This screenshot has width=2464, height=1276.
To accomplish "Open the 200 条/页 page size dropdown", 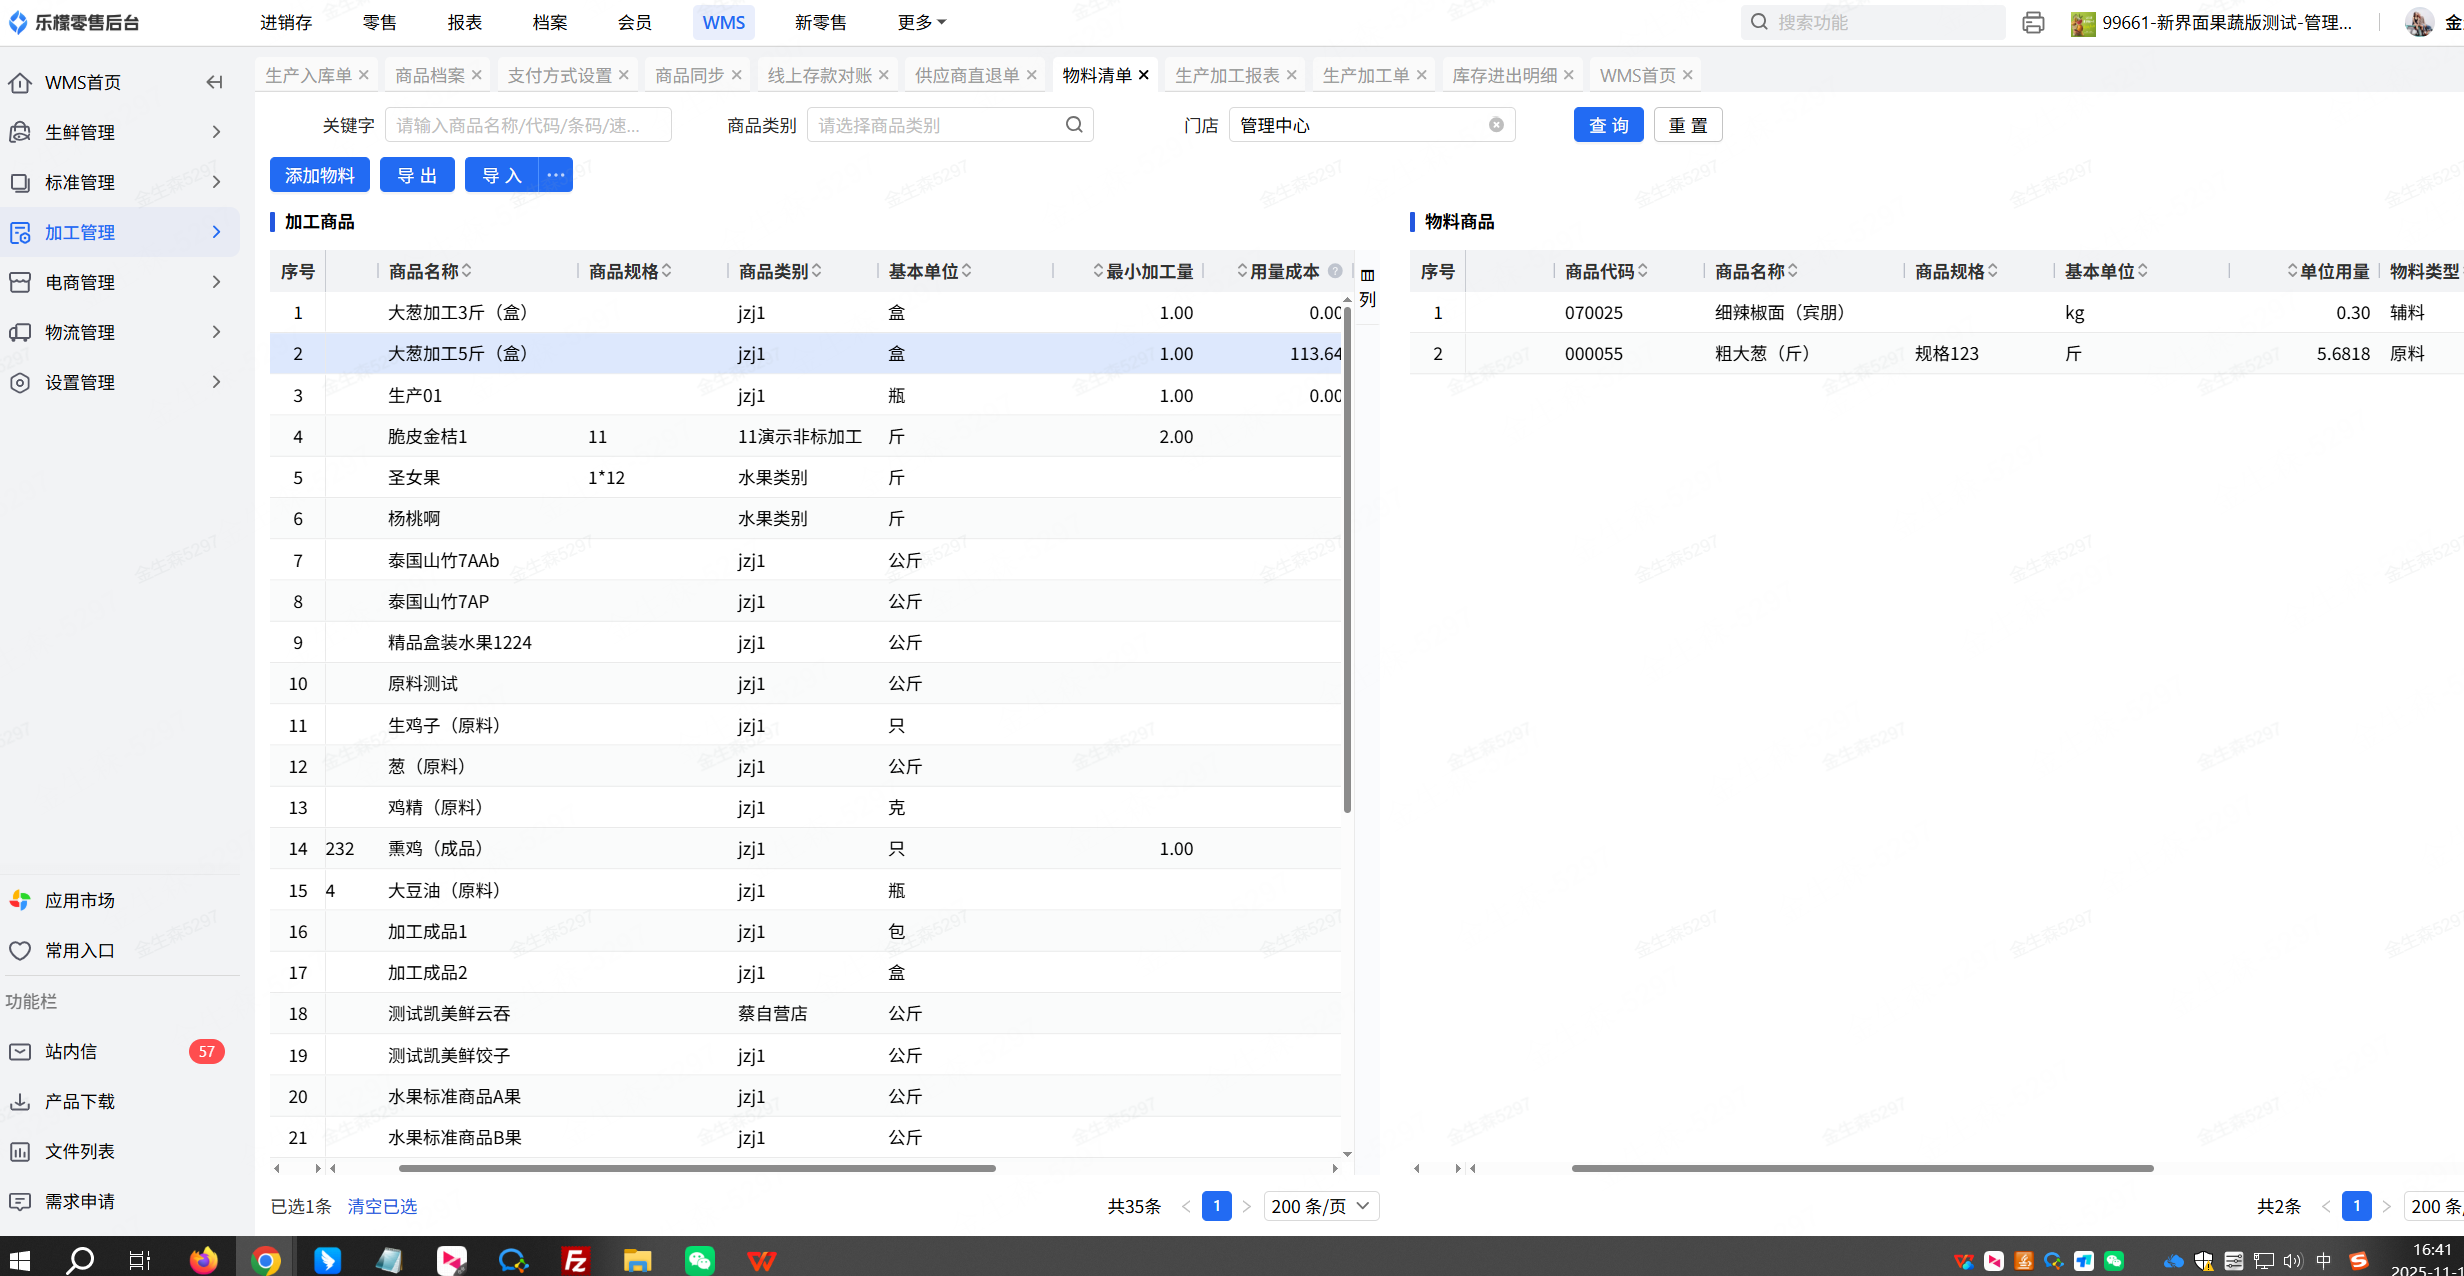I will [x=1321, y=1206].
